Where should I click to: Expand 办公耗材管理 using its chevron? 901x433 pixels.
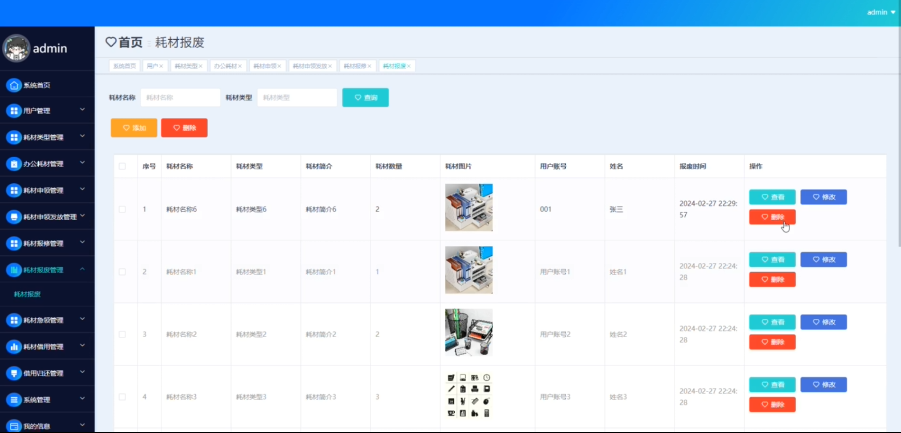click(82, 162)
